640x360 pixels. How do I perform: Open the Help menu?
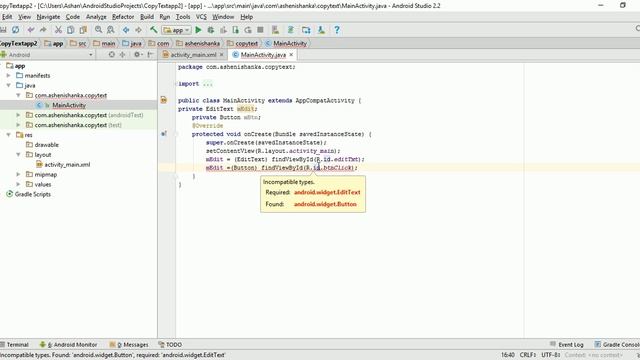(x=247, y=17)
